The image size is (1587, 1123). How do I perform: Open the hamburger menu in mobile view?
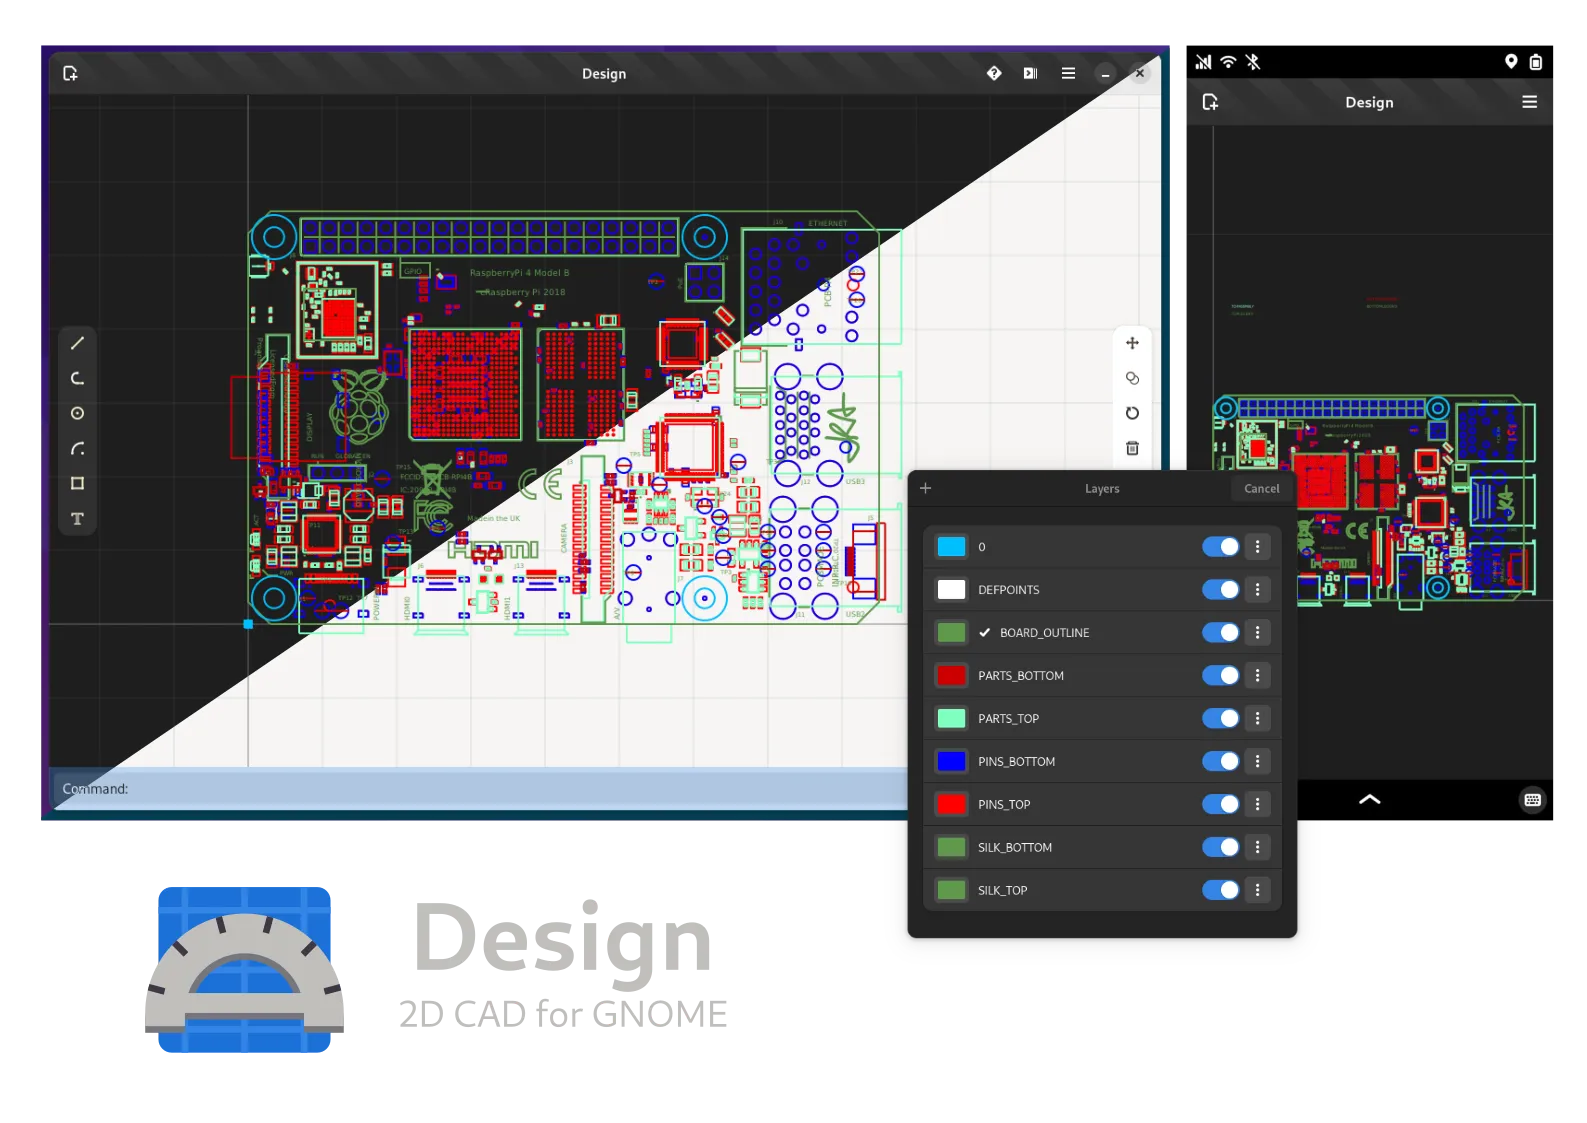pos(1529,102)
